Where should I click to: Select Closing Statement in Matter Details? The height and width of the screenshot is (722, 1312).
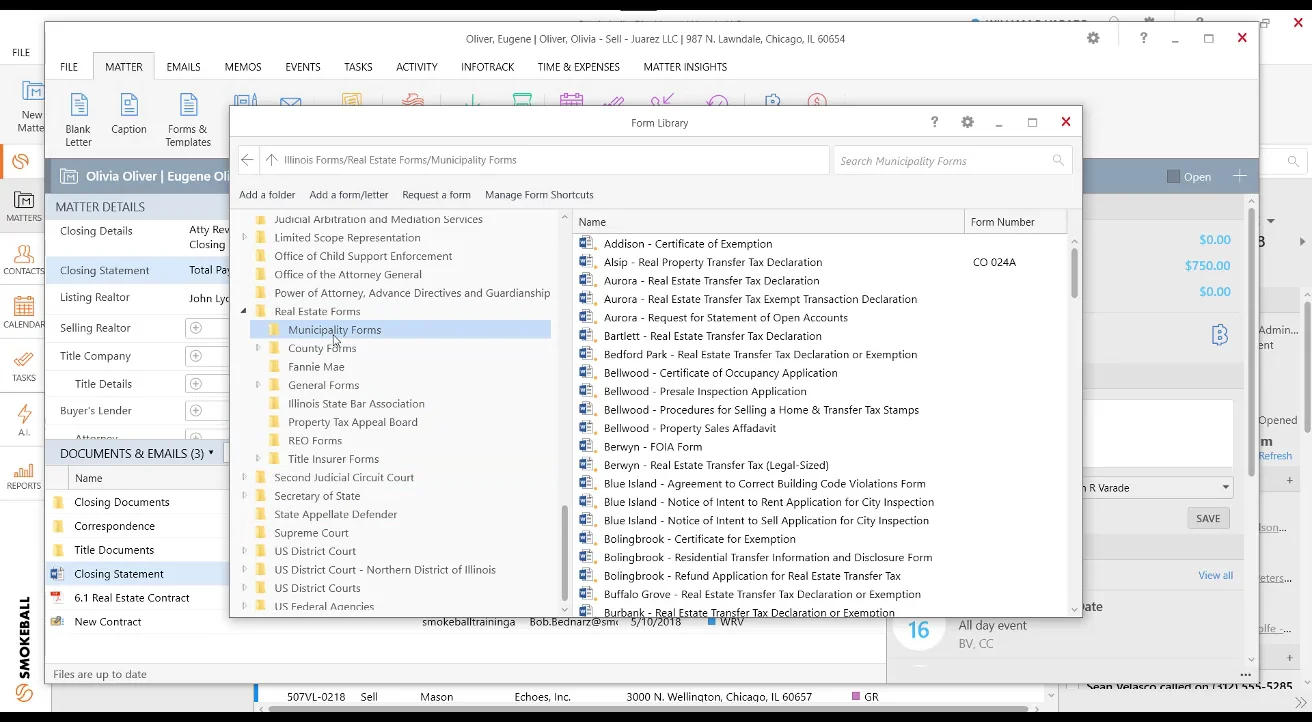pyautogui.click(x=105, y=270)
